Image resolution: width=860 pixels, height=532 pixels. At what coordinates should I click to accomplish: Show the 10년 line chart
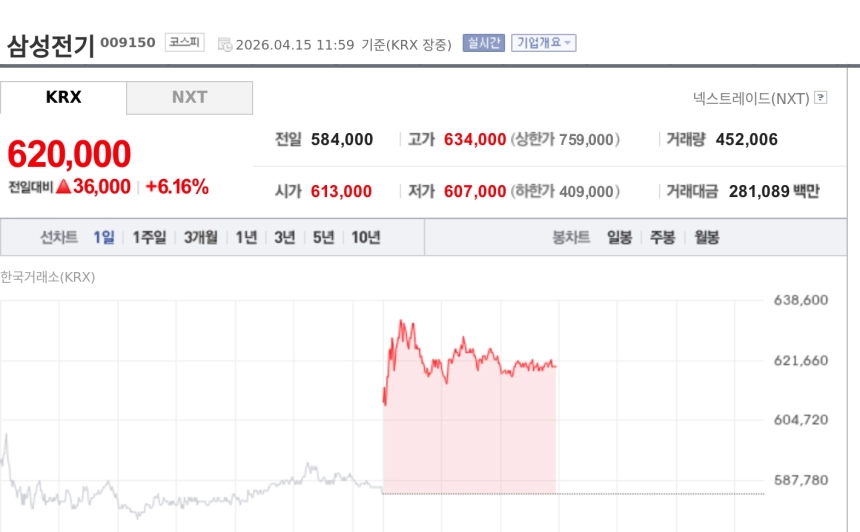pos(365,237)
